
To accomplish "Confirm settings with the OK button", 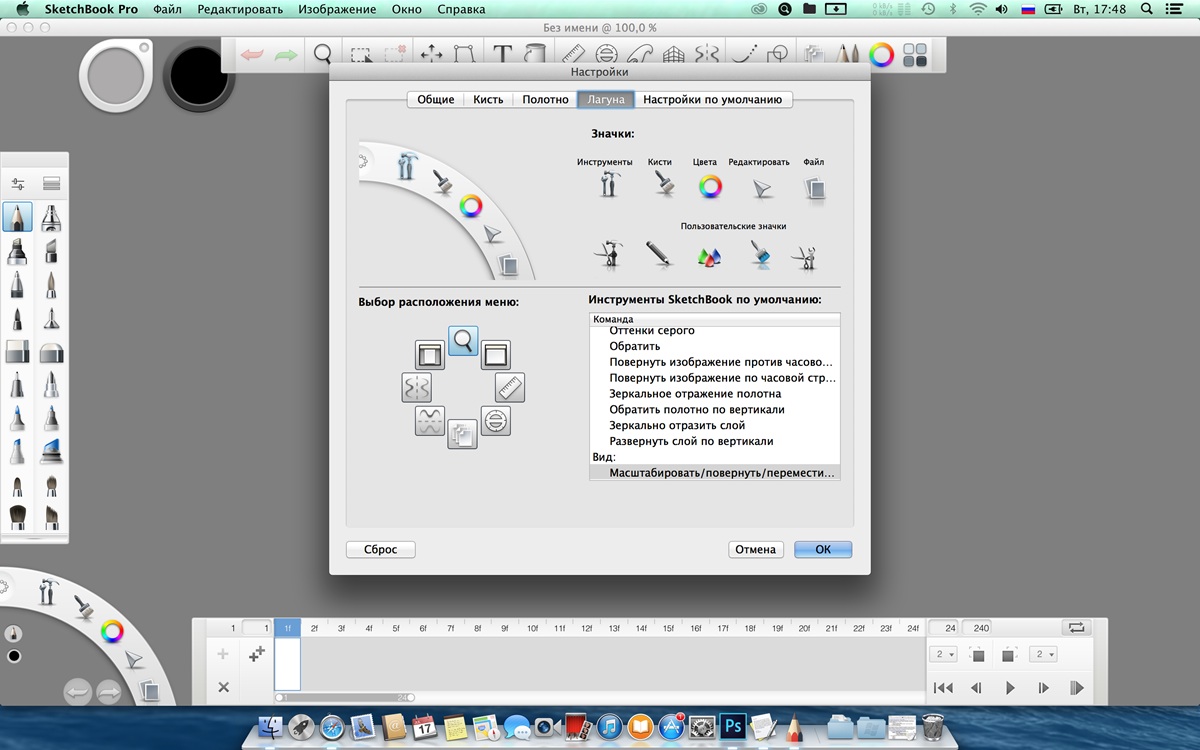I will coord(823,549).
